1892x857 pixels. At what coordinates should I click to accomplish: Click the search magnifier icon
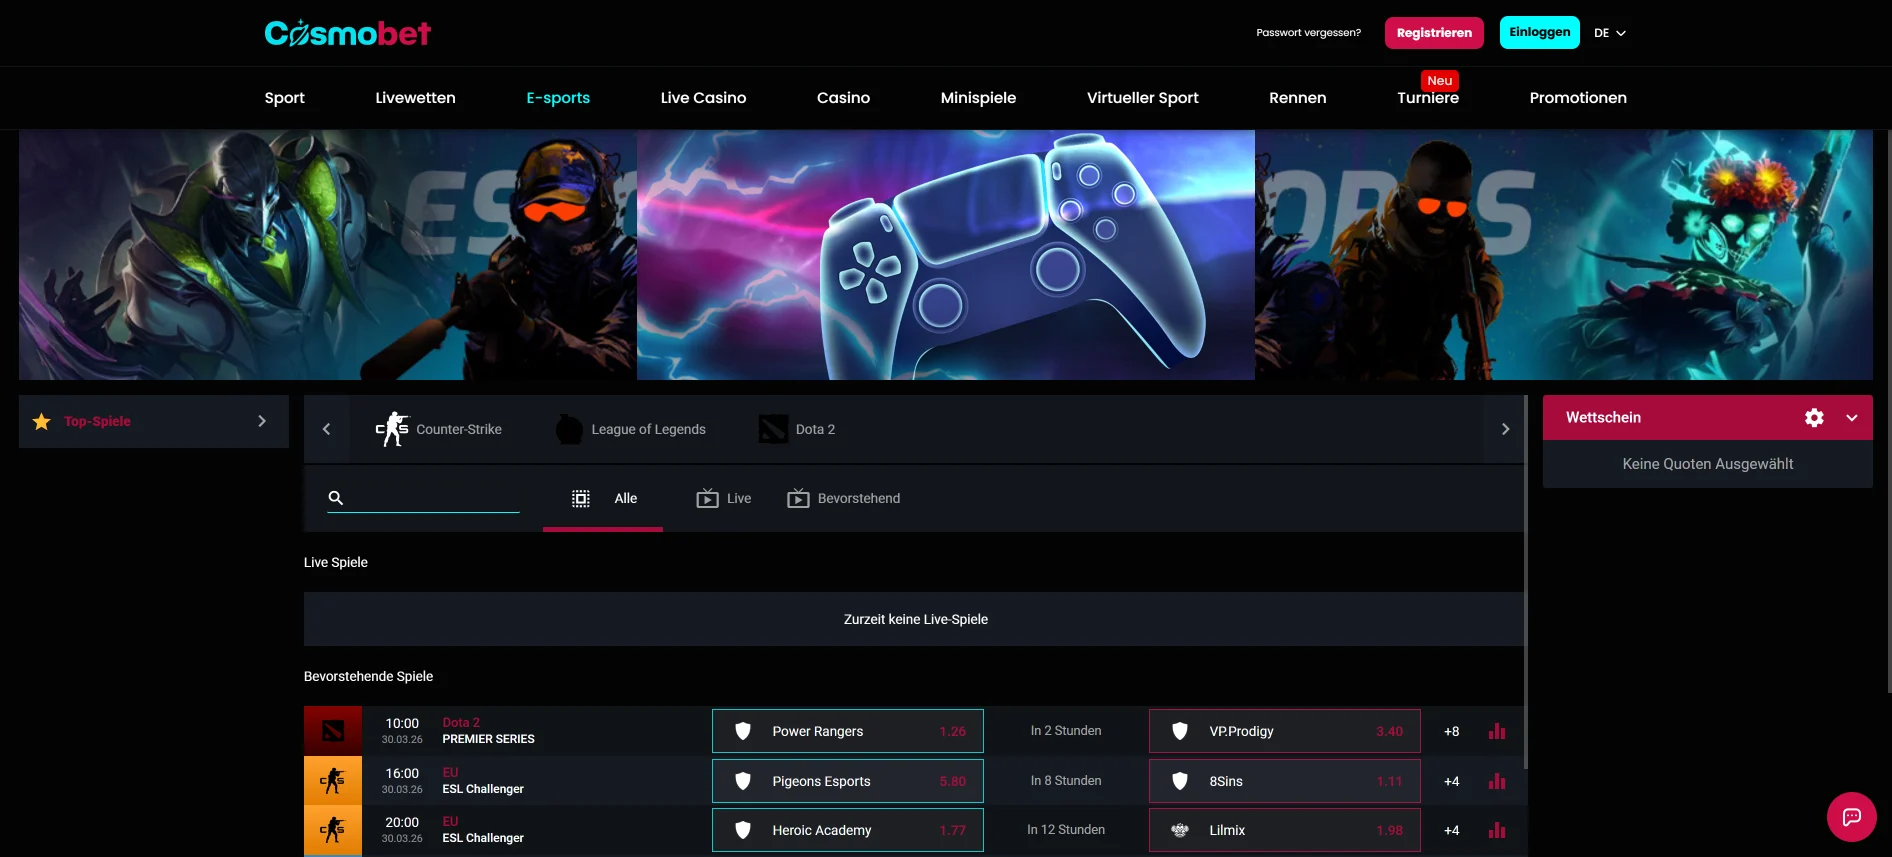pyautogui.click(x=336, y=498)
